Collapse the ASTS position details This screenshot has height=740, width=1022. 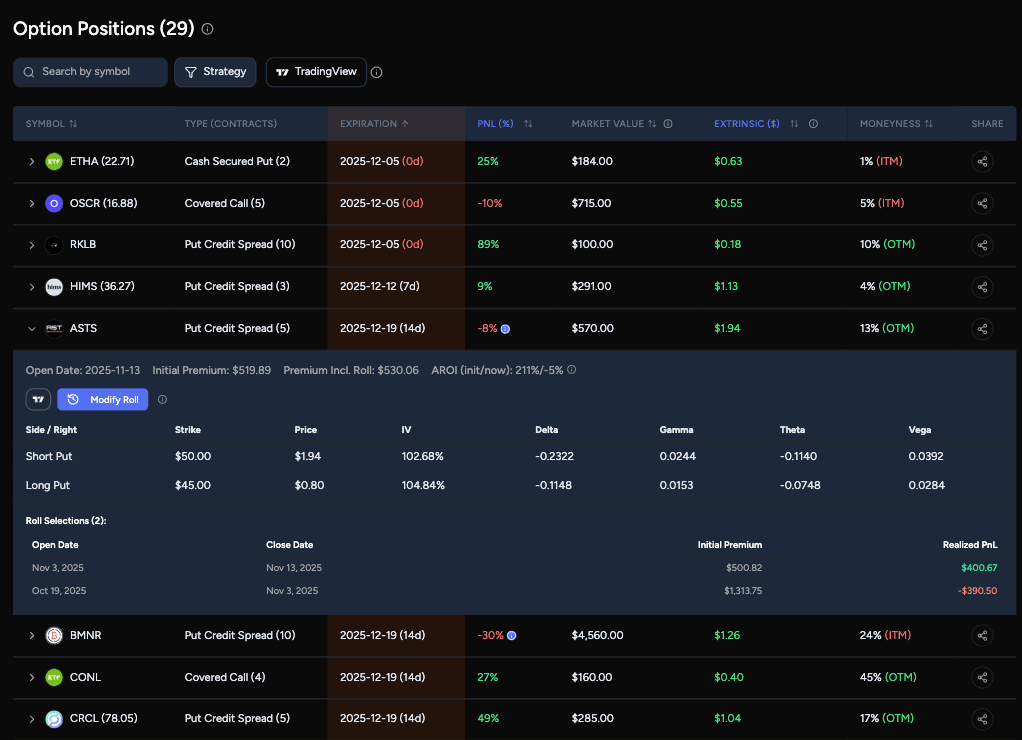click(x=31, y=328)
